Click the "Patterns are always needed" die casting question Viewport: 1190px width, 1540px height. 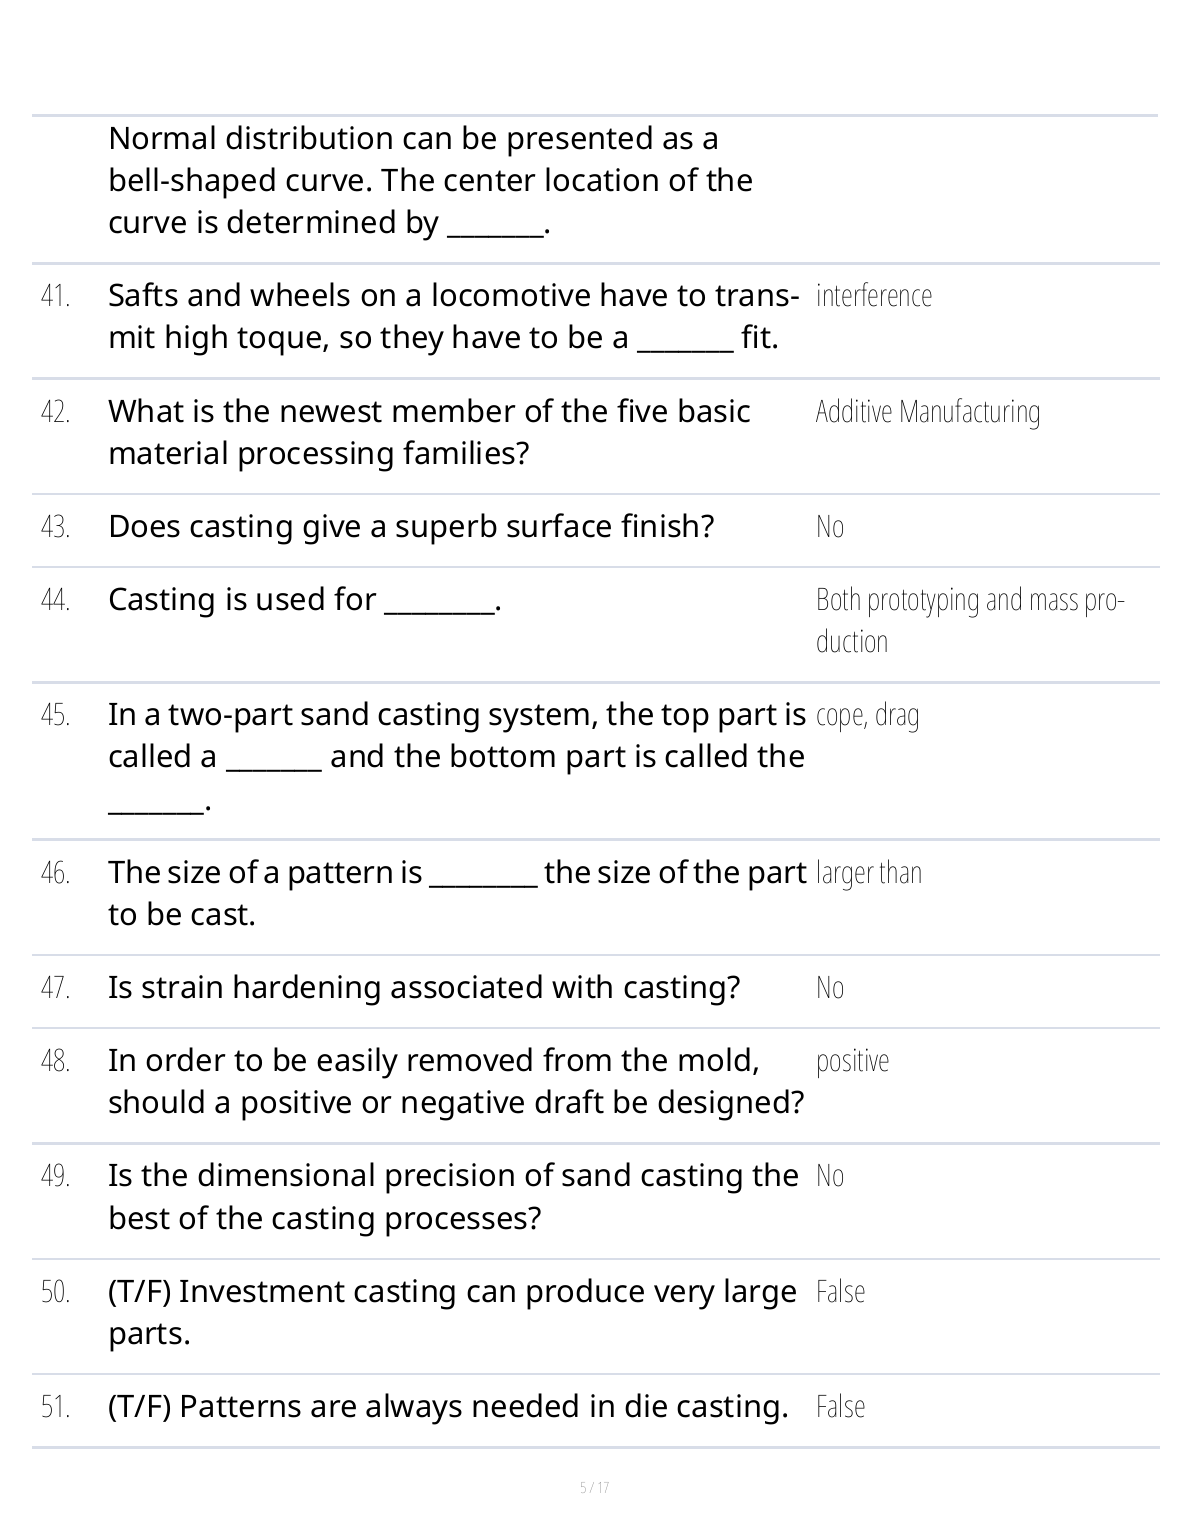[448, 1407]
